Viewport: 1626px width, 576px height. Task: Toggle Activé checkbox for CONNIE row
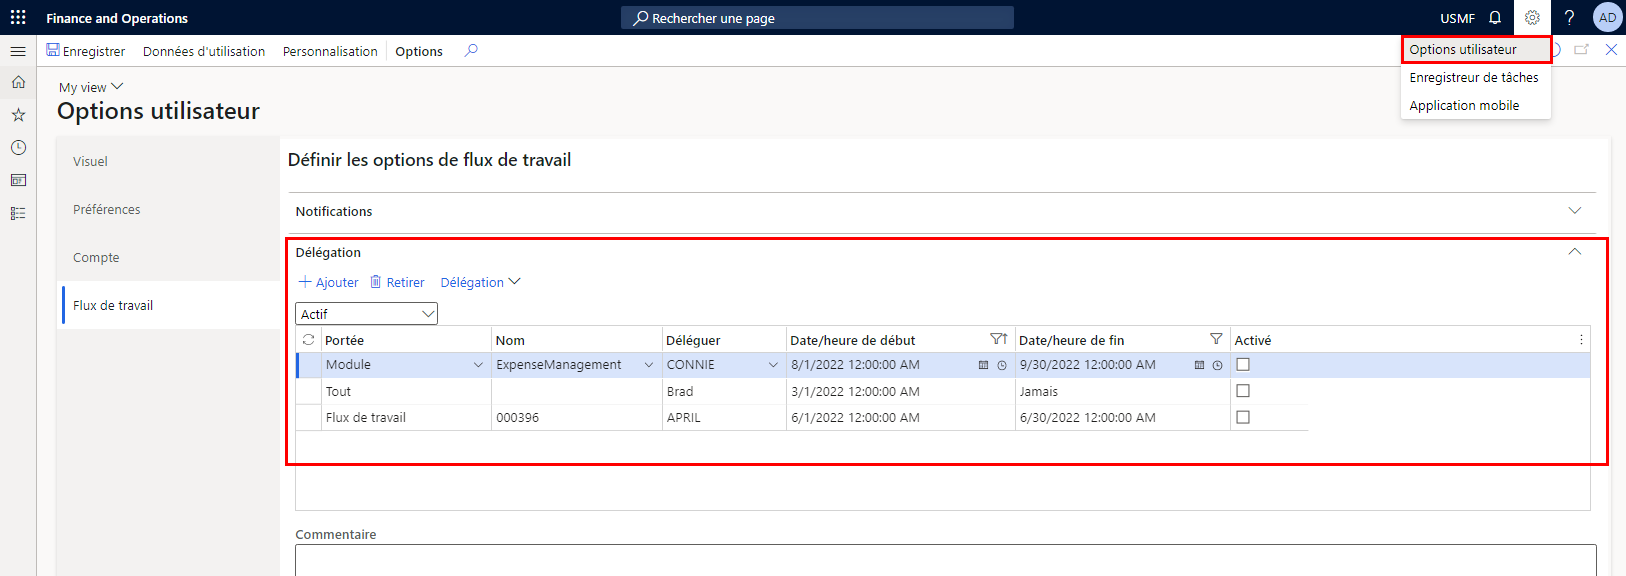[1243, 365]
